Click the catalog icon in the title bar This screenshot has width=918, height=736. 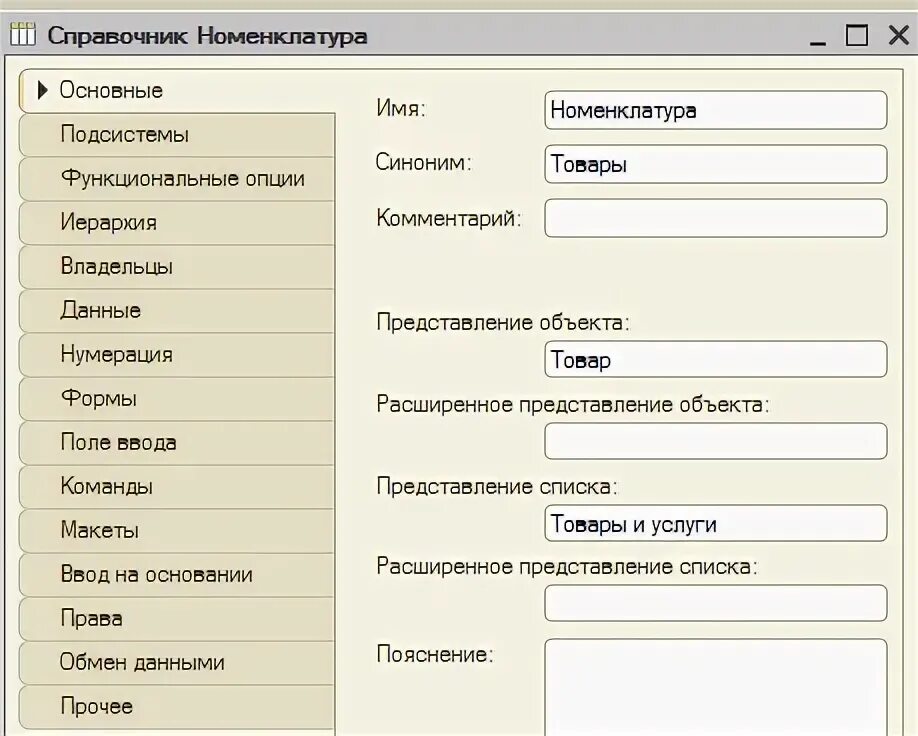click(x=23, y=35)
